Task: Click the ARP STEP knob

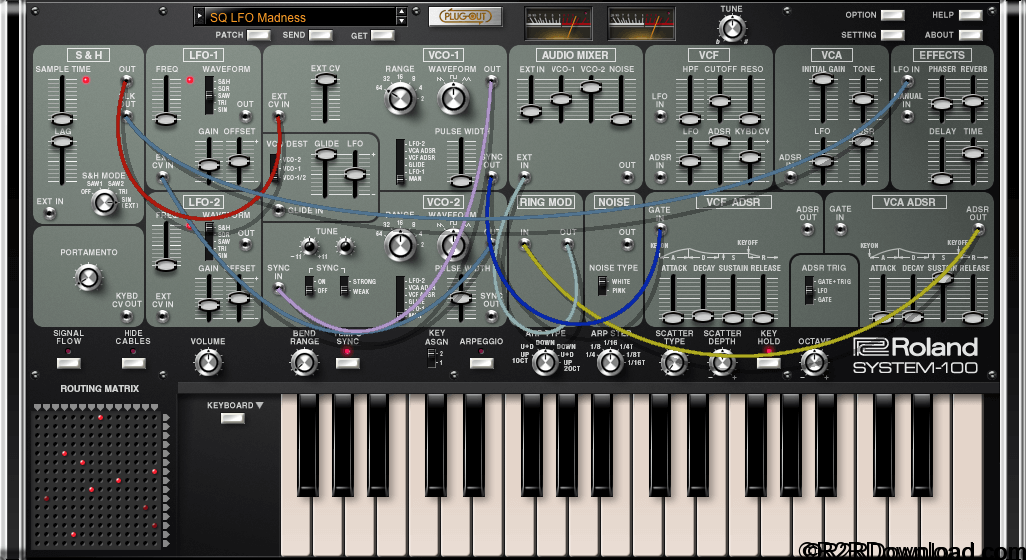Action: click(x=610, y=362)
